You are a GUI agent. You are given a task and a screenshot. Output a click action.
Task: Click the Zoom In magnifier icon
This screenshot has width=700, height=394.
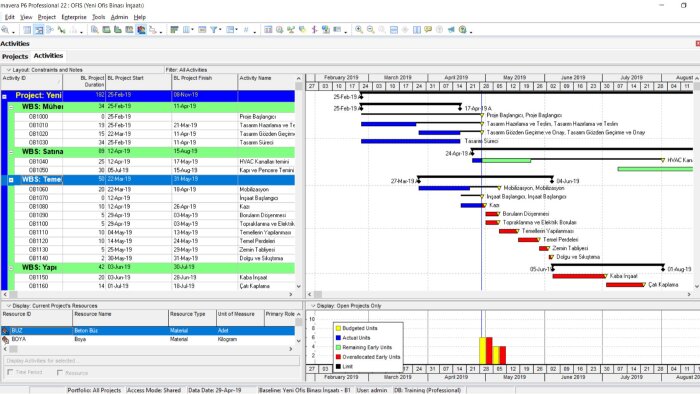coord(359,30)
